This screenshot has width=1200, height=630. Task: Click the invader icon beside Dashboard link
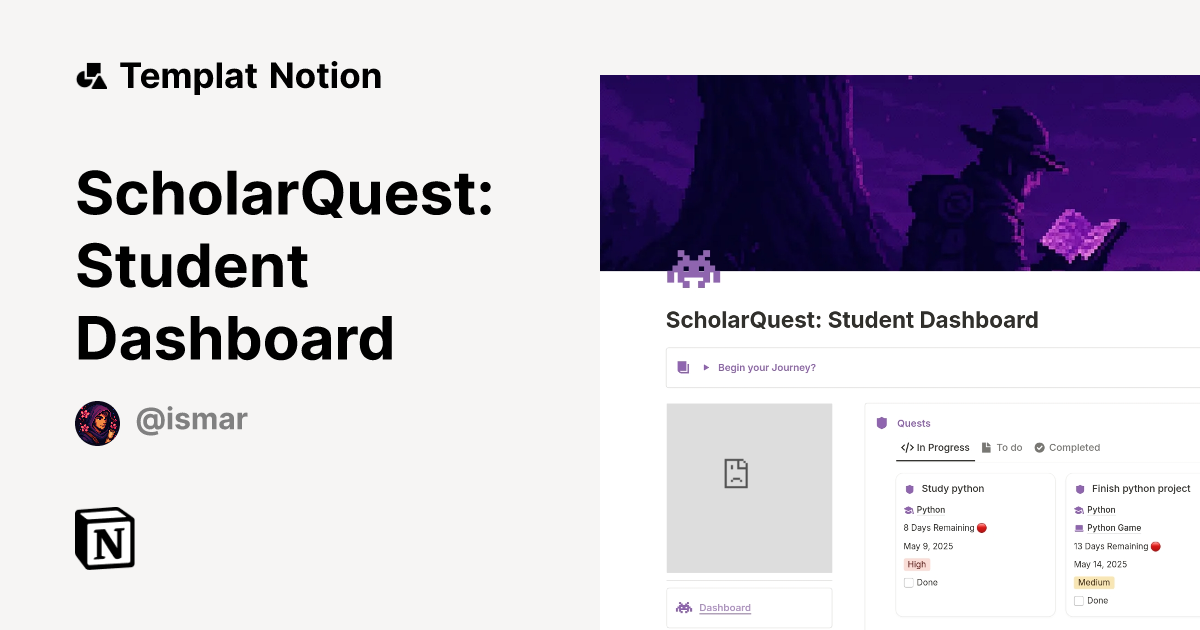[x=684, y=607]
